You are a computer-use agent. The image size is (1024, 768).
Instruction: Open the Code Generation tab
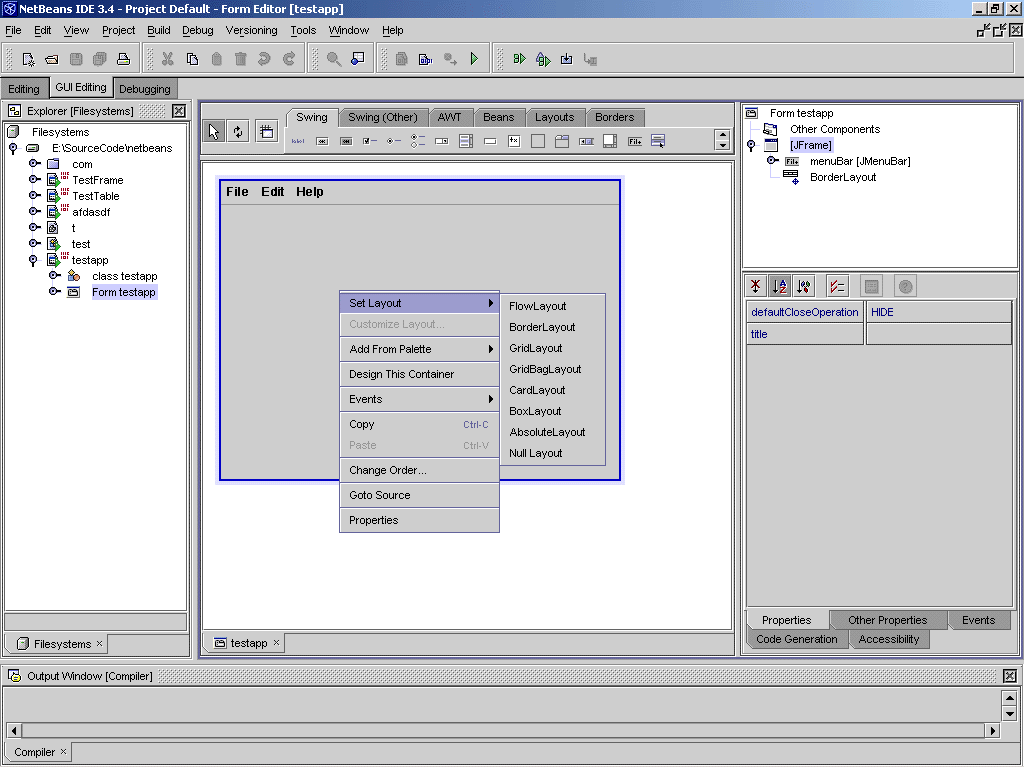click(797, 639)
